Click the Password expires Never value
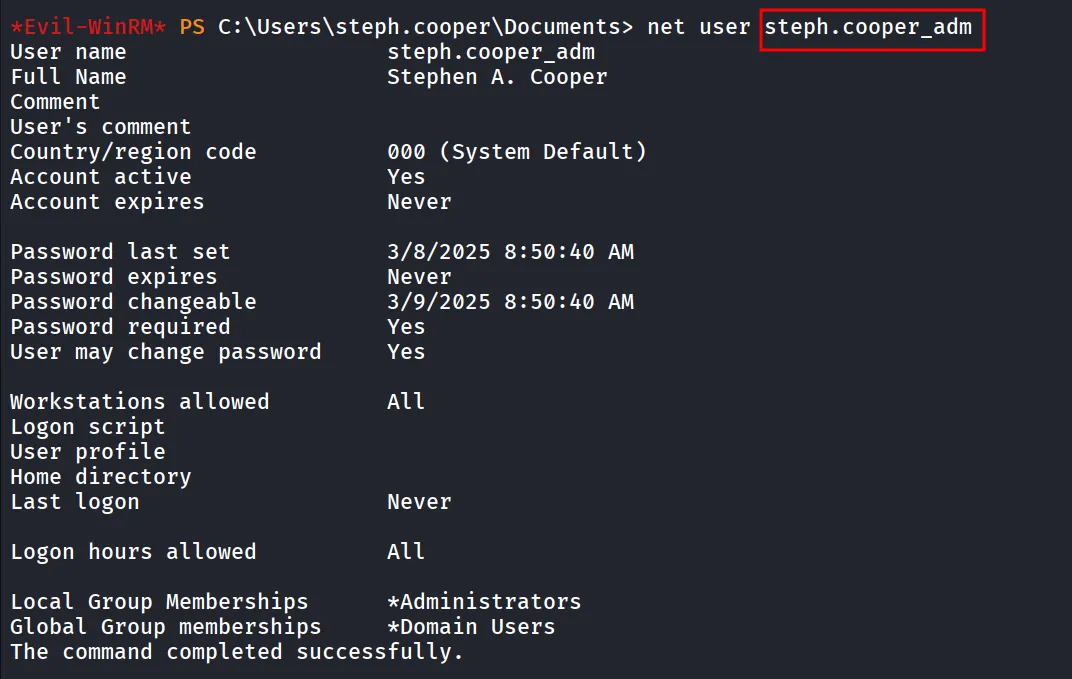This screenshot has width=1072, height=679. pyautogui.click(x=419, y=277)
